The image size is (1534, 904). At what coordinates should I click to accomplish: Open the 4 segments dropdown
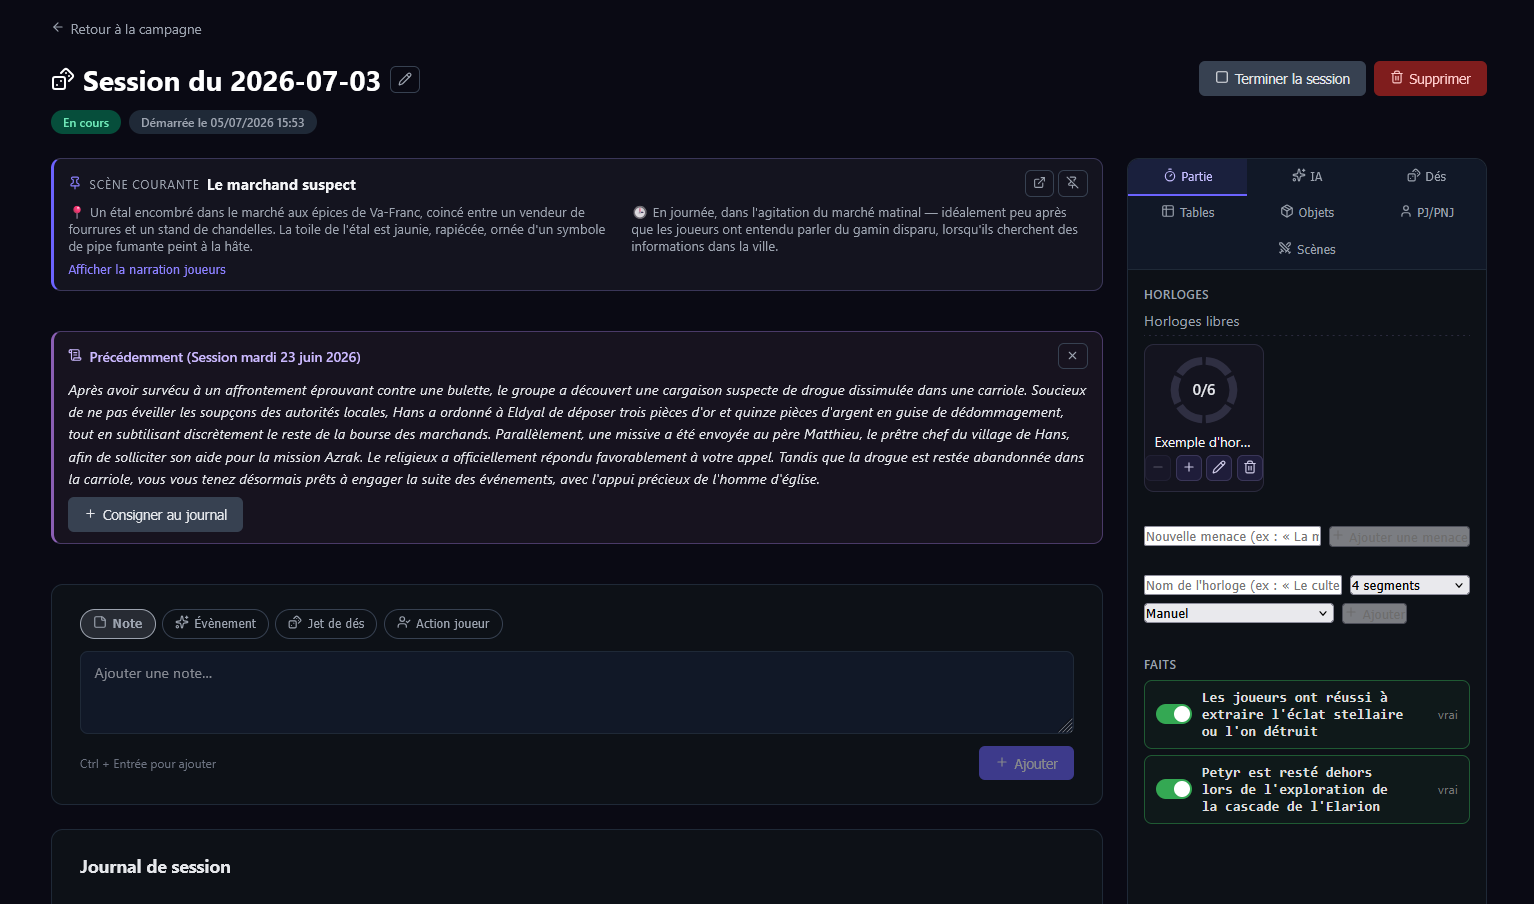click(1409, 585)
